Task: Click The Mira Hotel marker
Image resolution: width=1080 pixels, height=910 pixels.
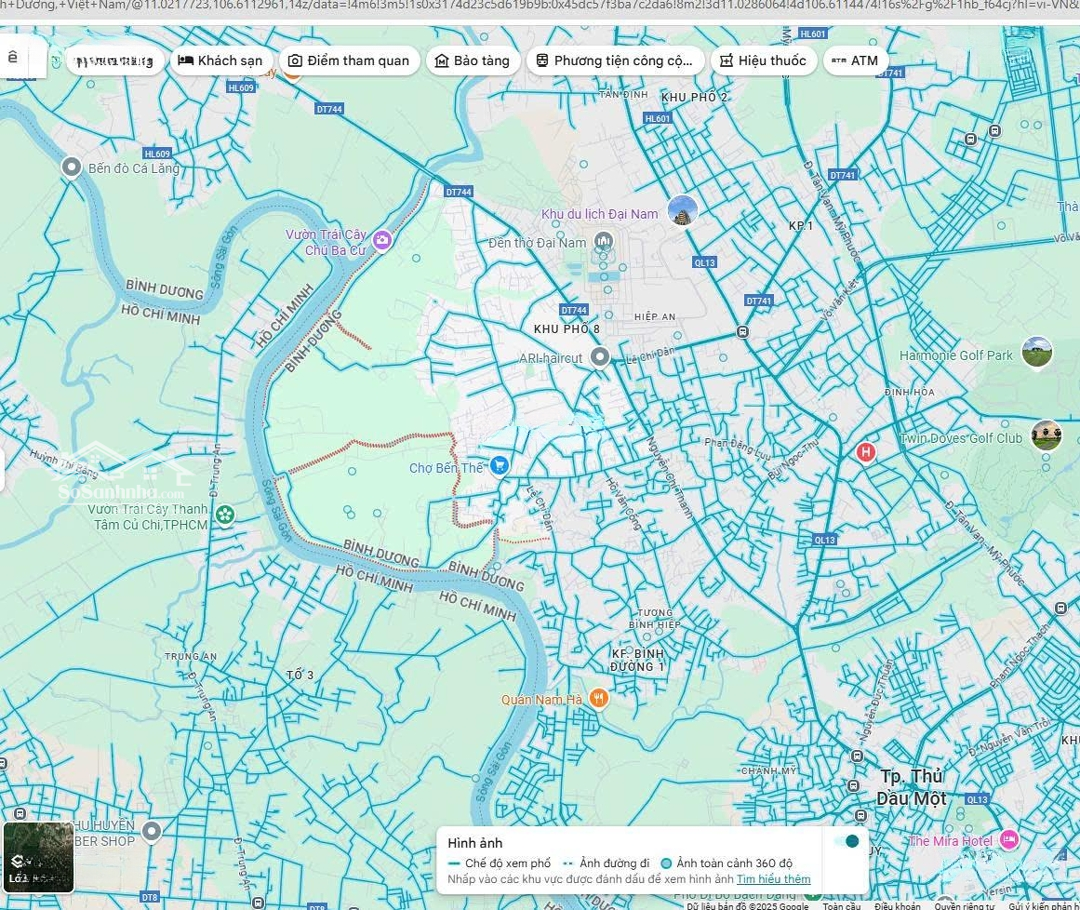Action: (x=1009, y=840)
